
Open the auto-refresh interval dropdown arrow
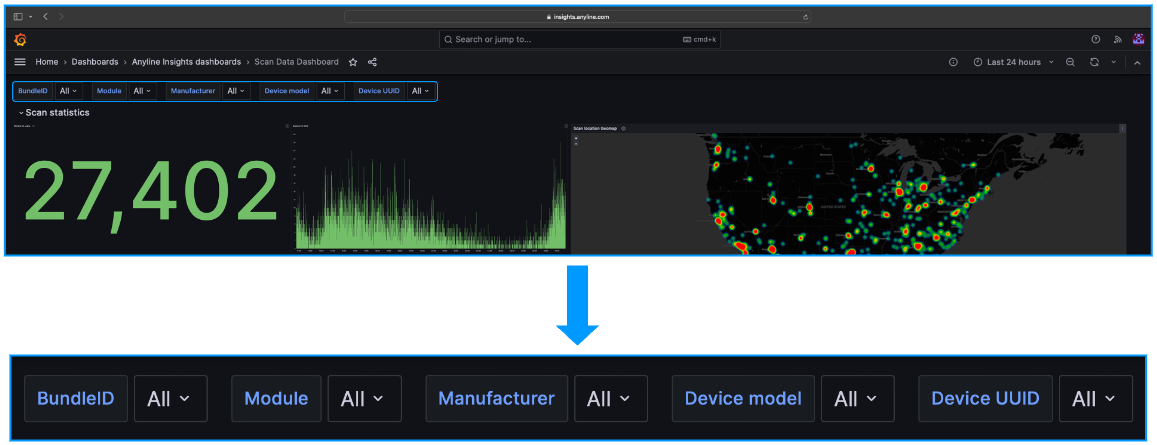1113,62
